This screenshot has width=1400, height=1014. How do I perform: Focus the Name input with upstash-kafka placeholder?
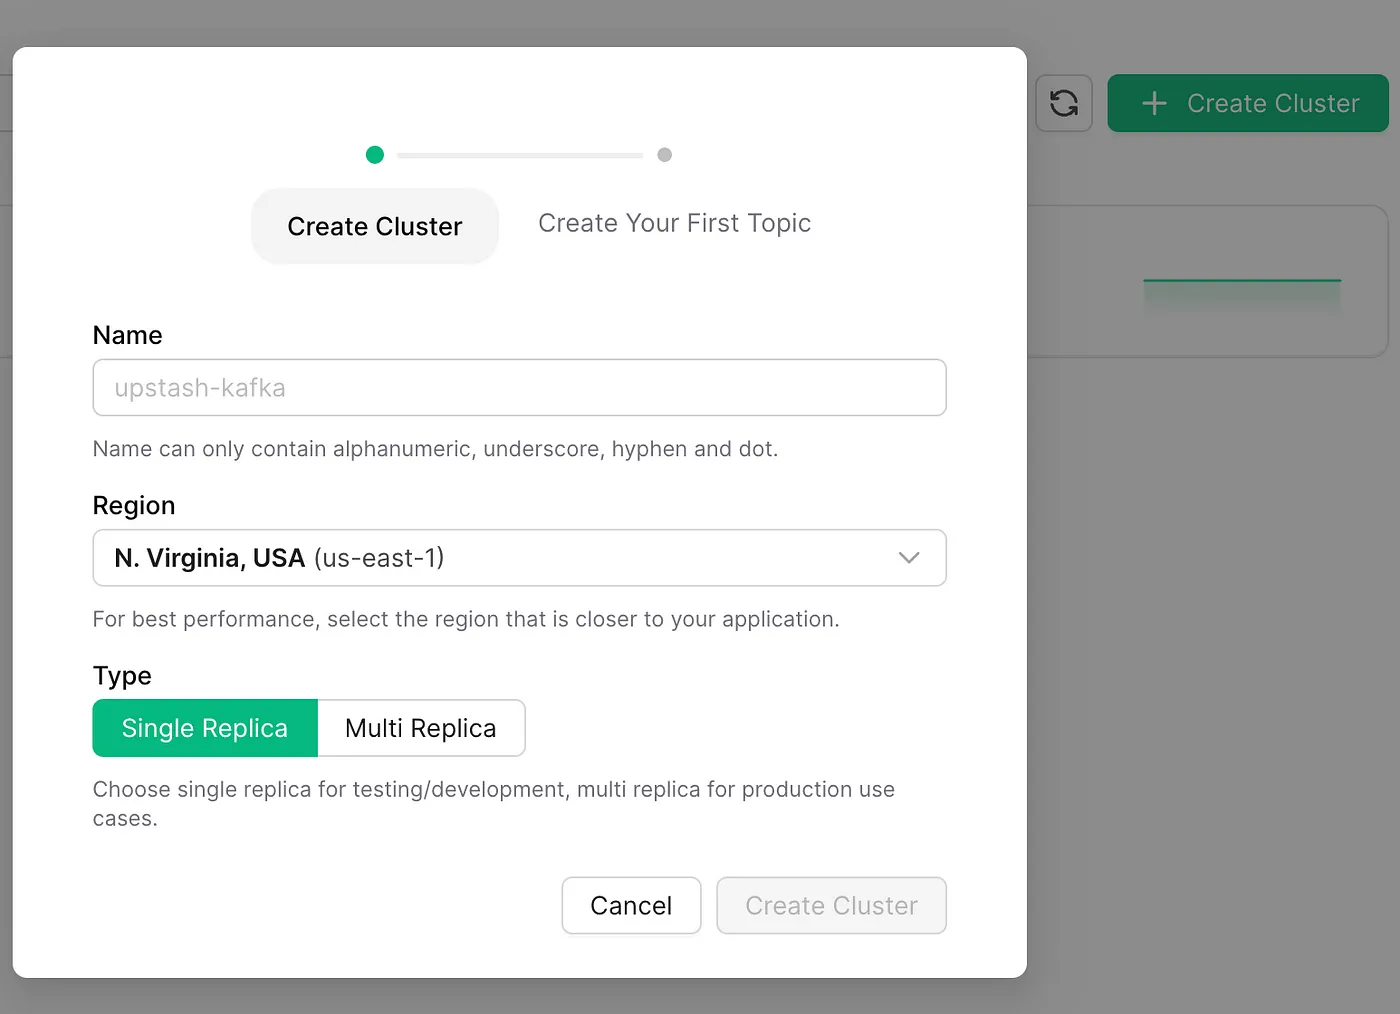point(519,388)
